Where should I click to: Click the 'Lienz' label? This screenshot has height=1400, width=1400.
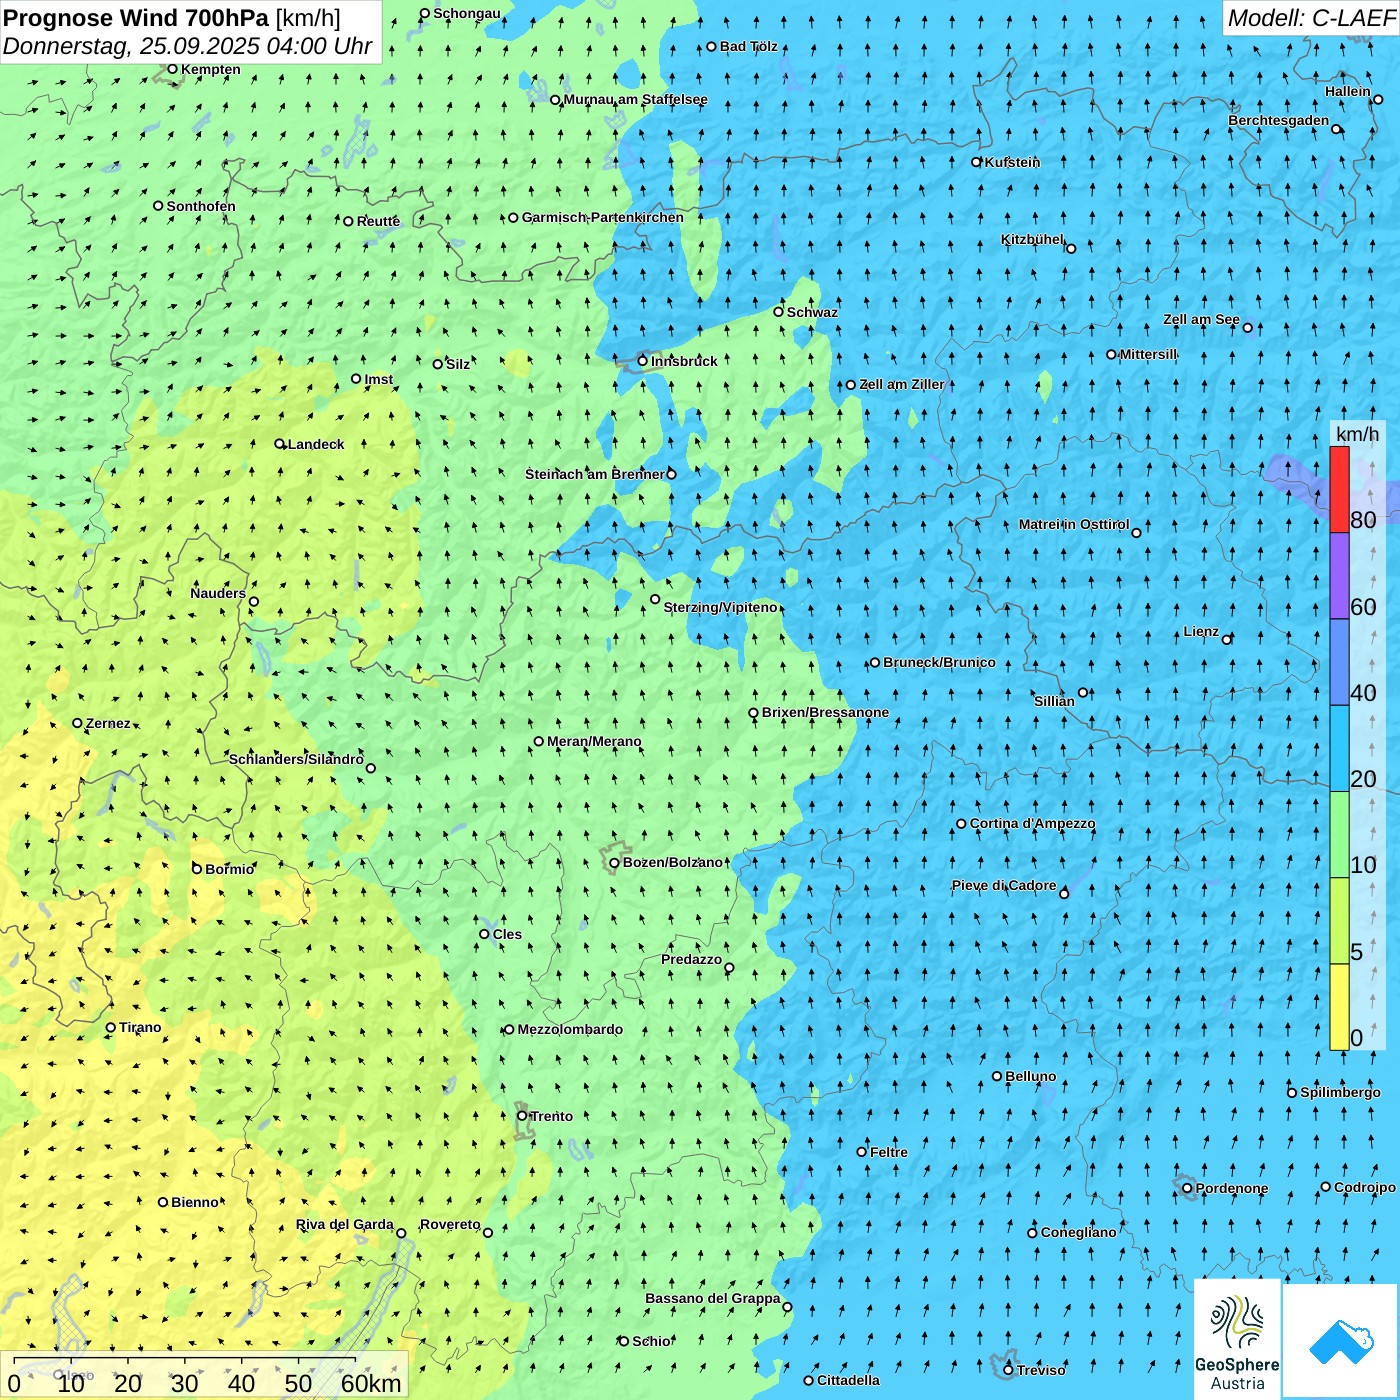1201,632
